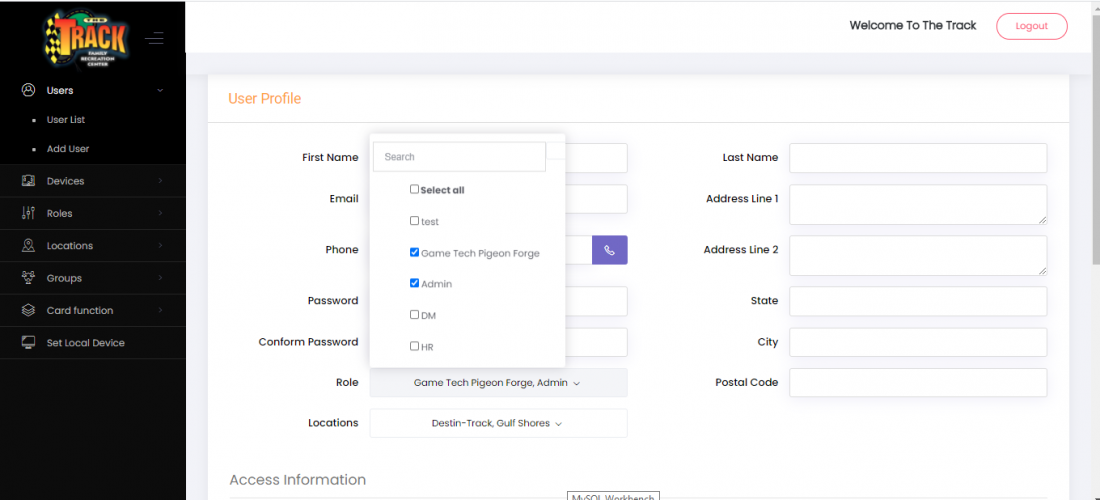Expand the Card function menu chevron
1100x500 pixels.
160,310
